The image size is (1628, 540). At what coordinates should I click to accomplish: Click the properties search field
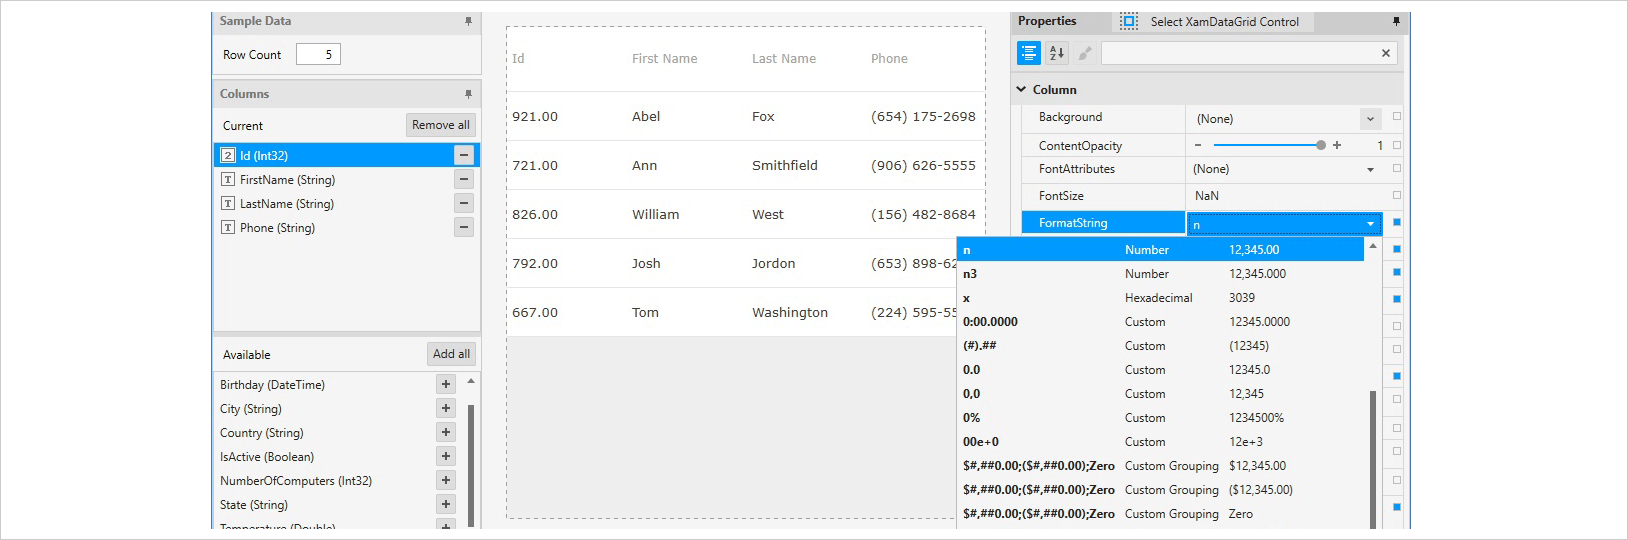click(1240, 53)
